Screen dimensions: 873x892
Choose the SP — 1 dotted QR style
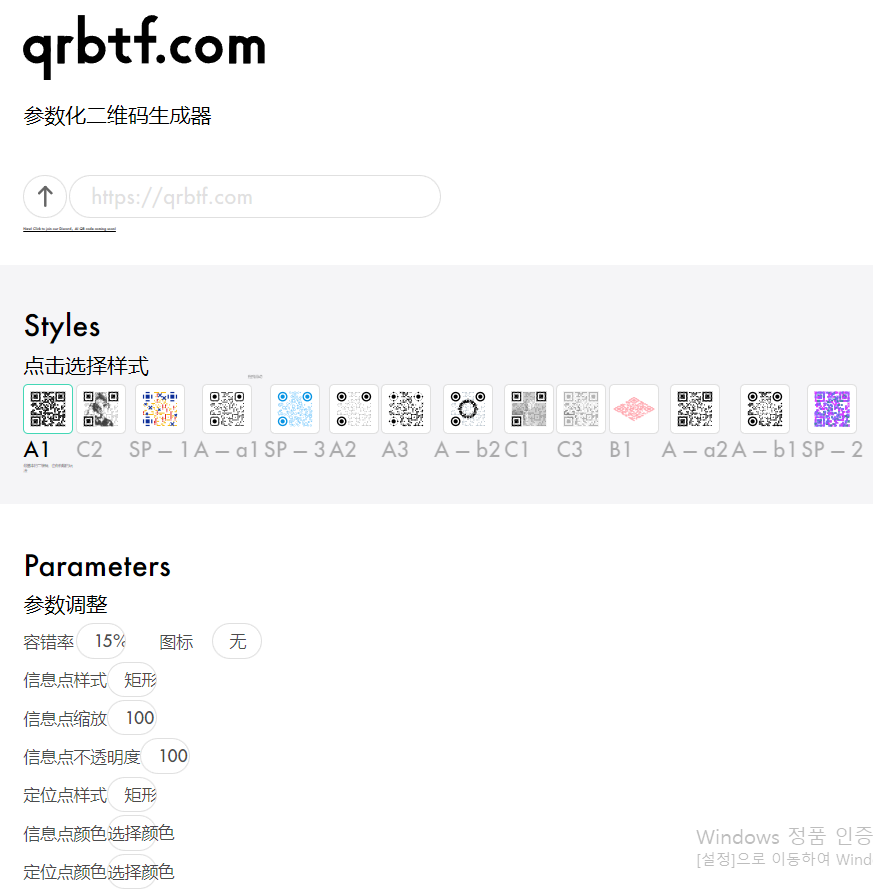[159, 408]
